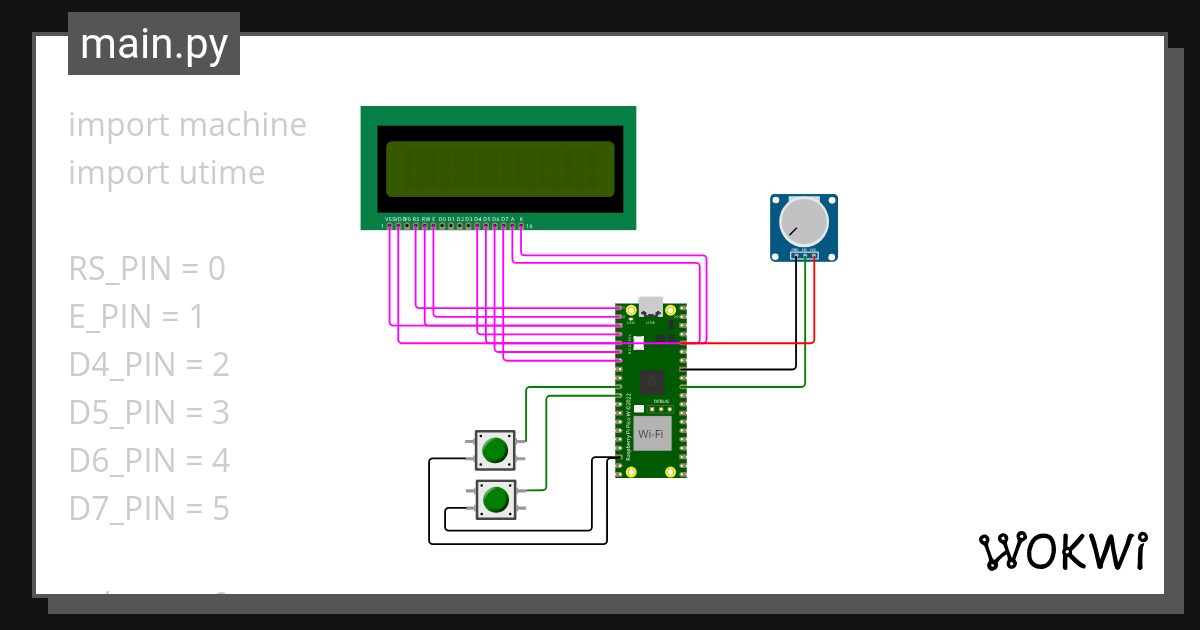Click the VSS pin label on the LCD

click(389, 218)
